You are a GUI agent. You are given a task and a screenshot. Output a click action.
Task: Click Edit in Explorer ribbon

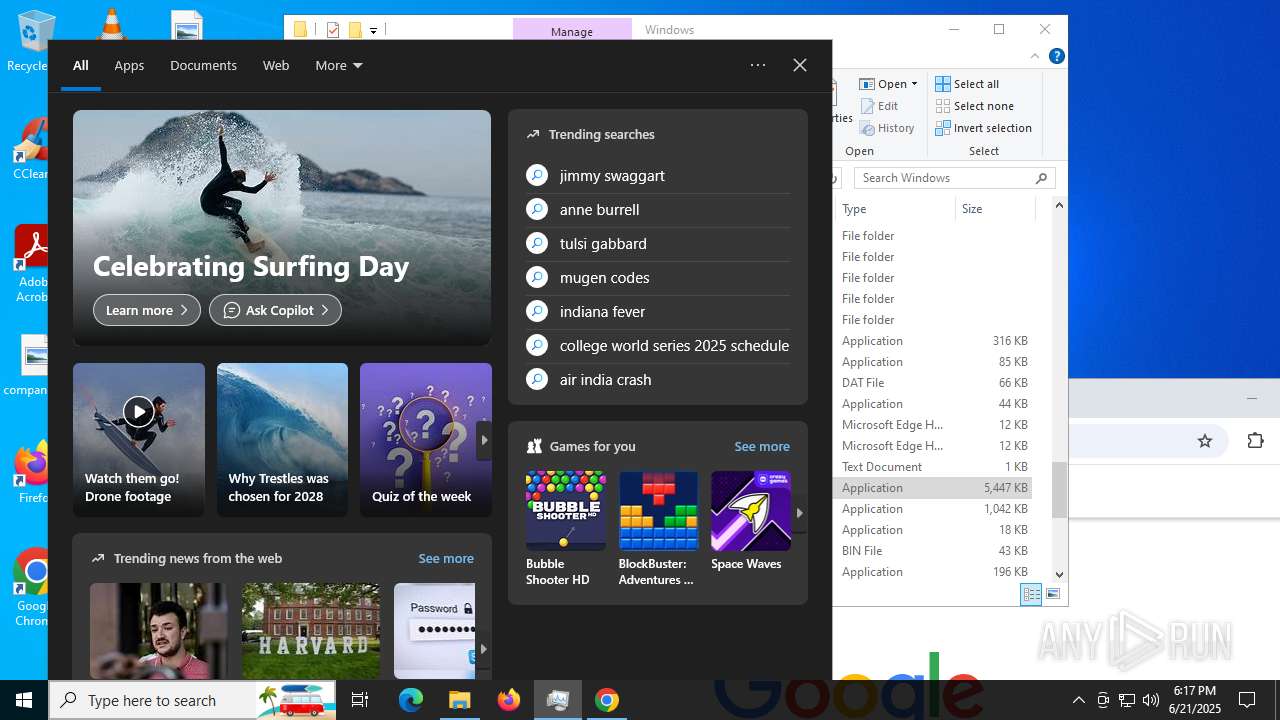pos(879,106)
